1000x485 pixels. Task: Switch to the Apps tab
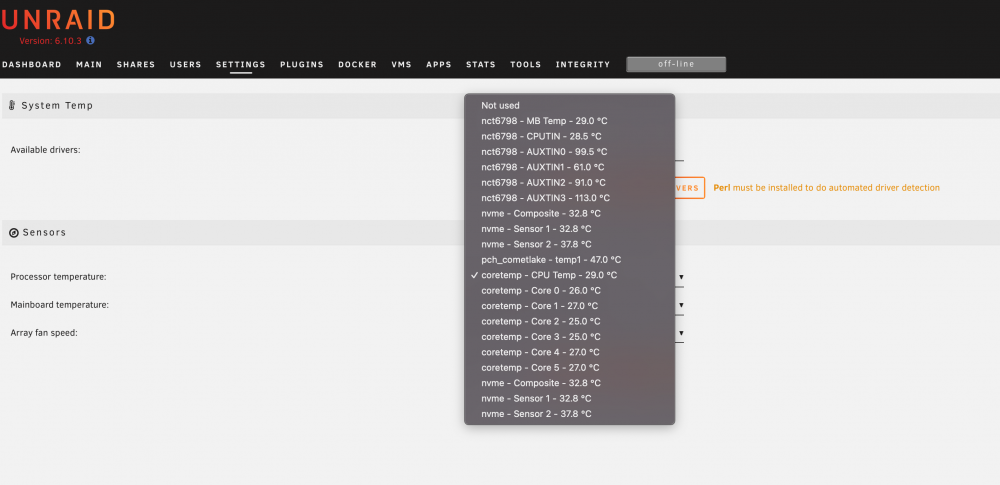coord(439,64)
